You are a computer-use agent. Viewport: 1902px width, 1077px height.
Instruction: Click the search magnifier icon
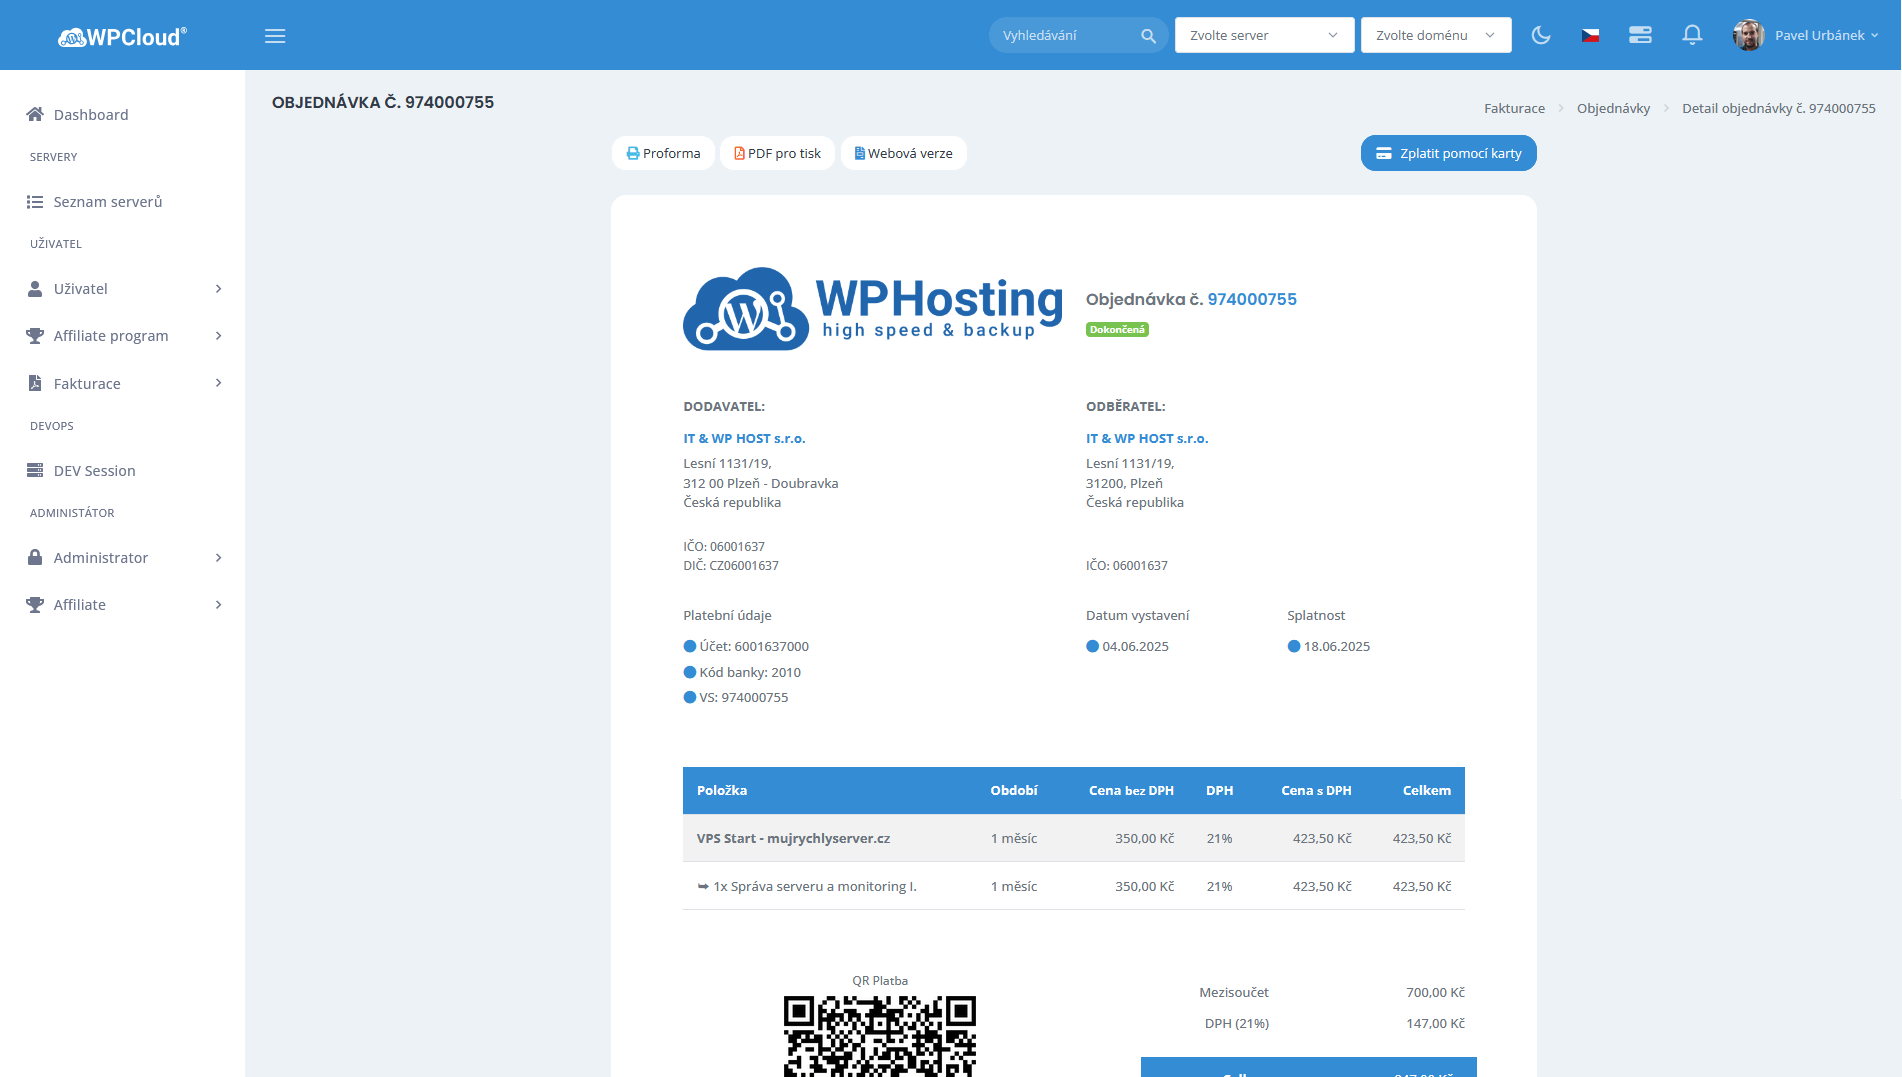pos(1148,36)
